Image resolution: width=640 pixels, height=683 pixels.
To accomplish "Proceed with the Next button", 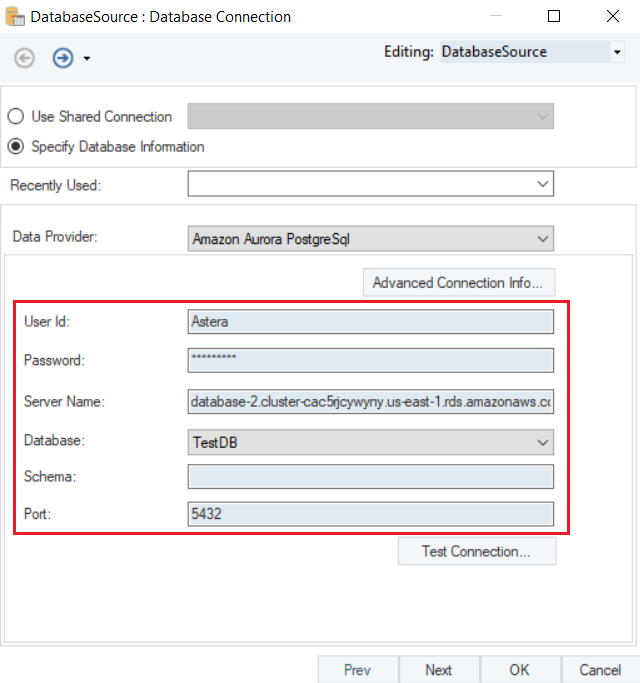I will [x=438, y=670].
